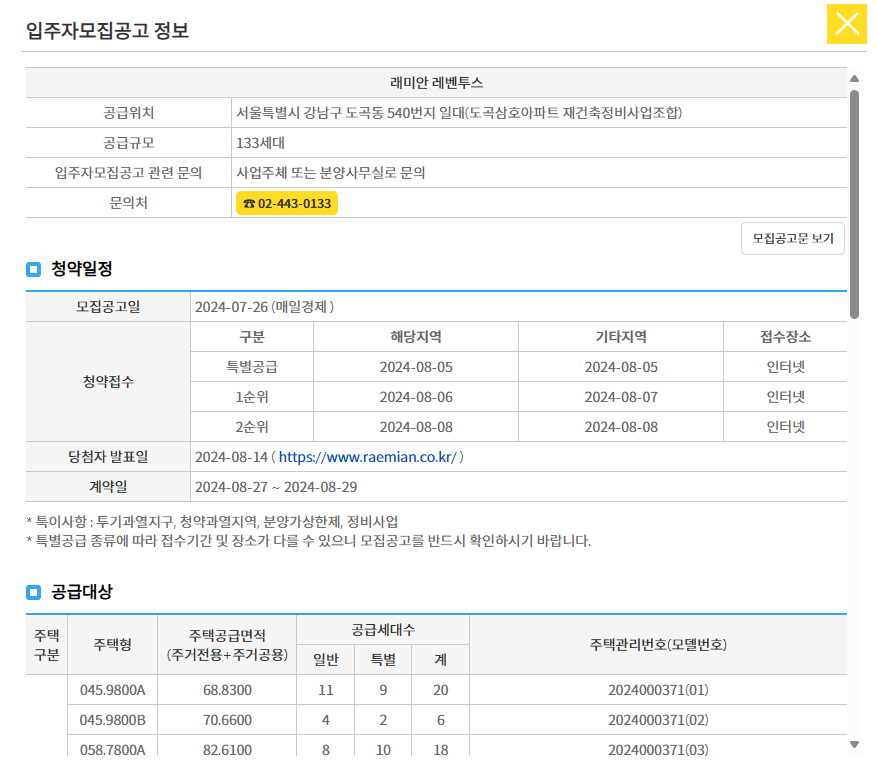Click the 2순위 row cell

252,427
